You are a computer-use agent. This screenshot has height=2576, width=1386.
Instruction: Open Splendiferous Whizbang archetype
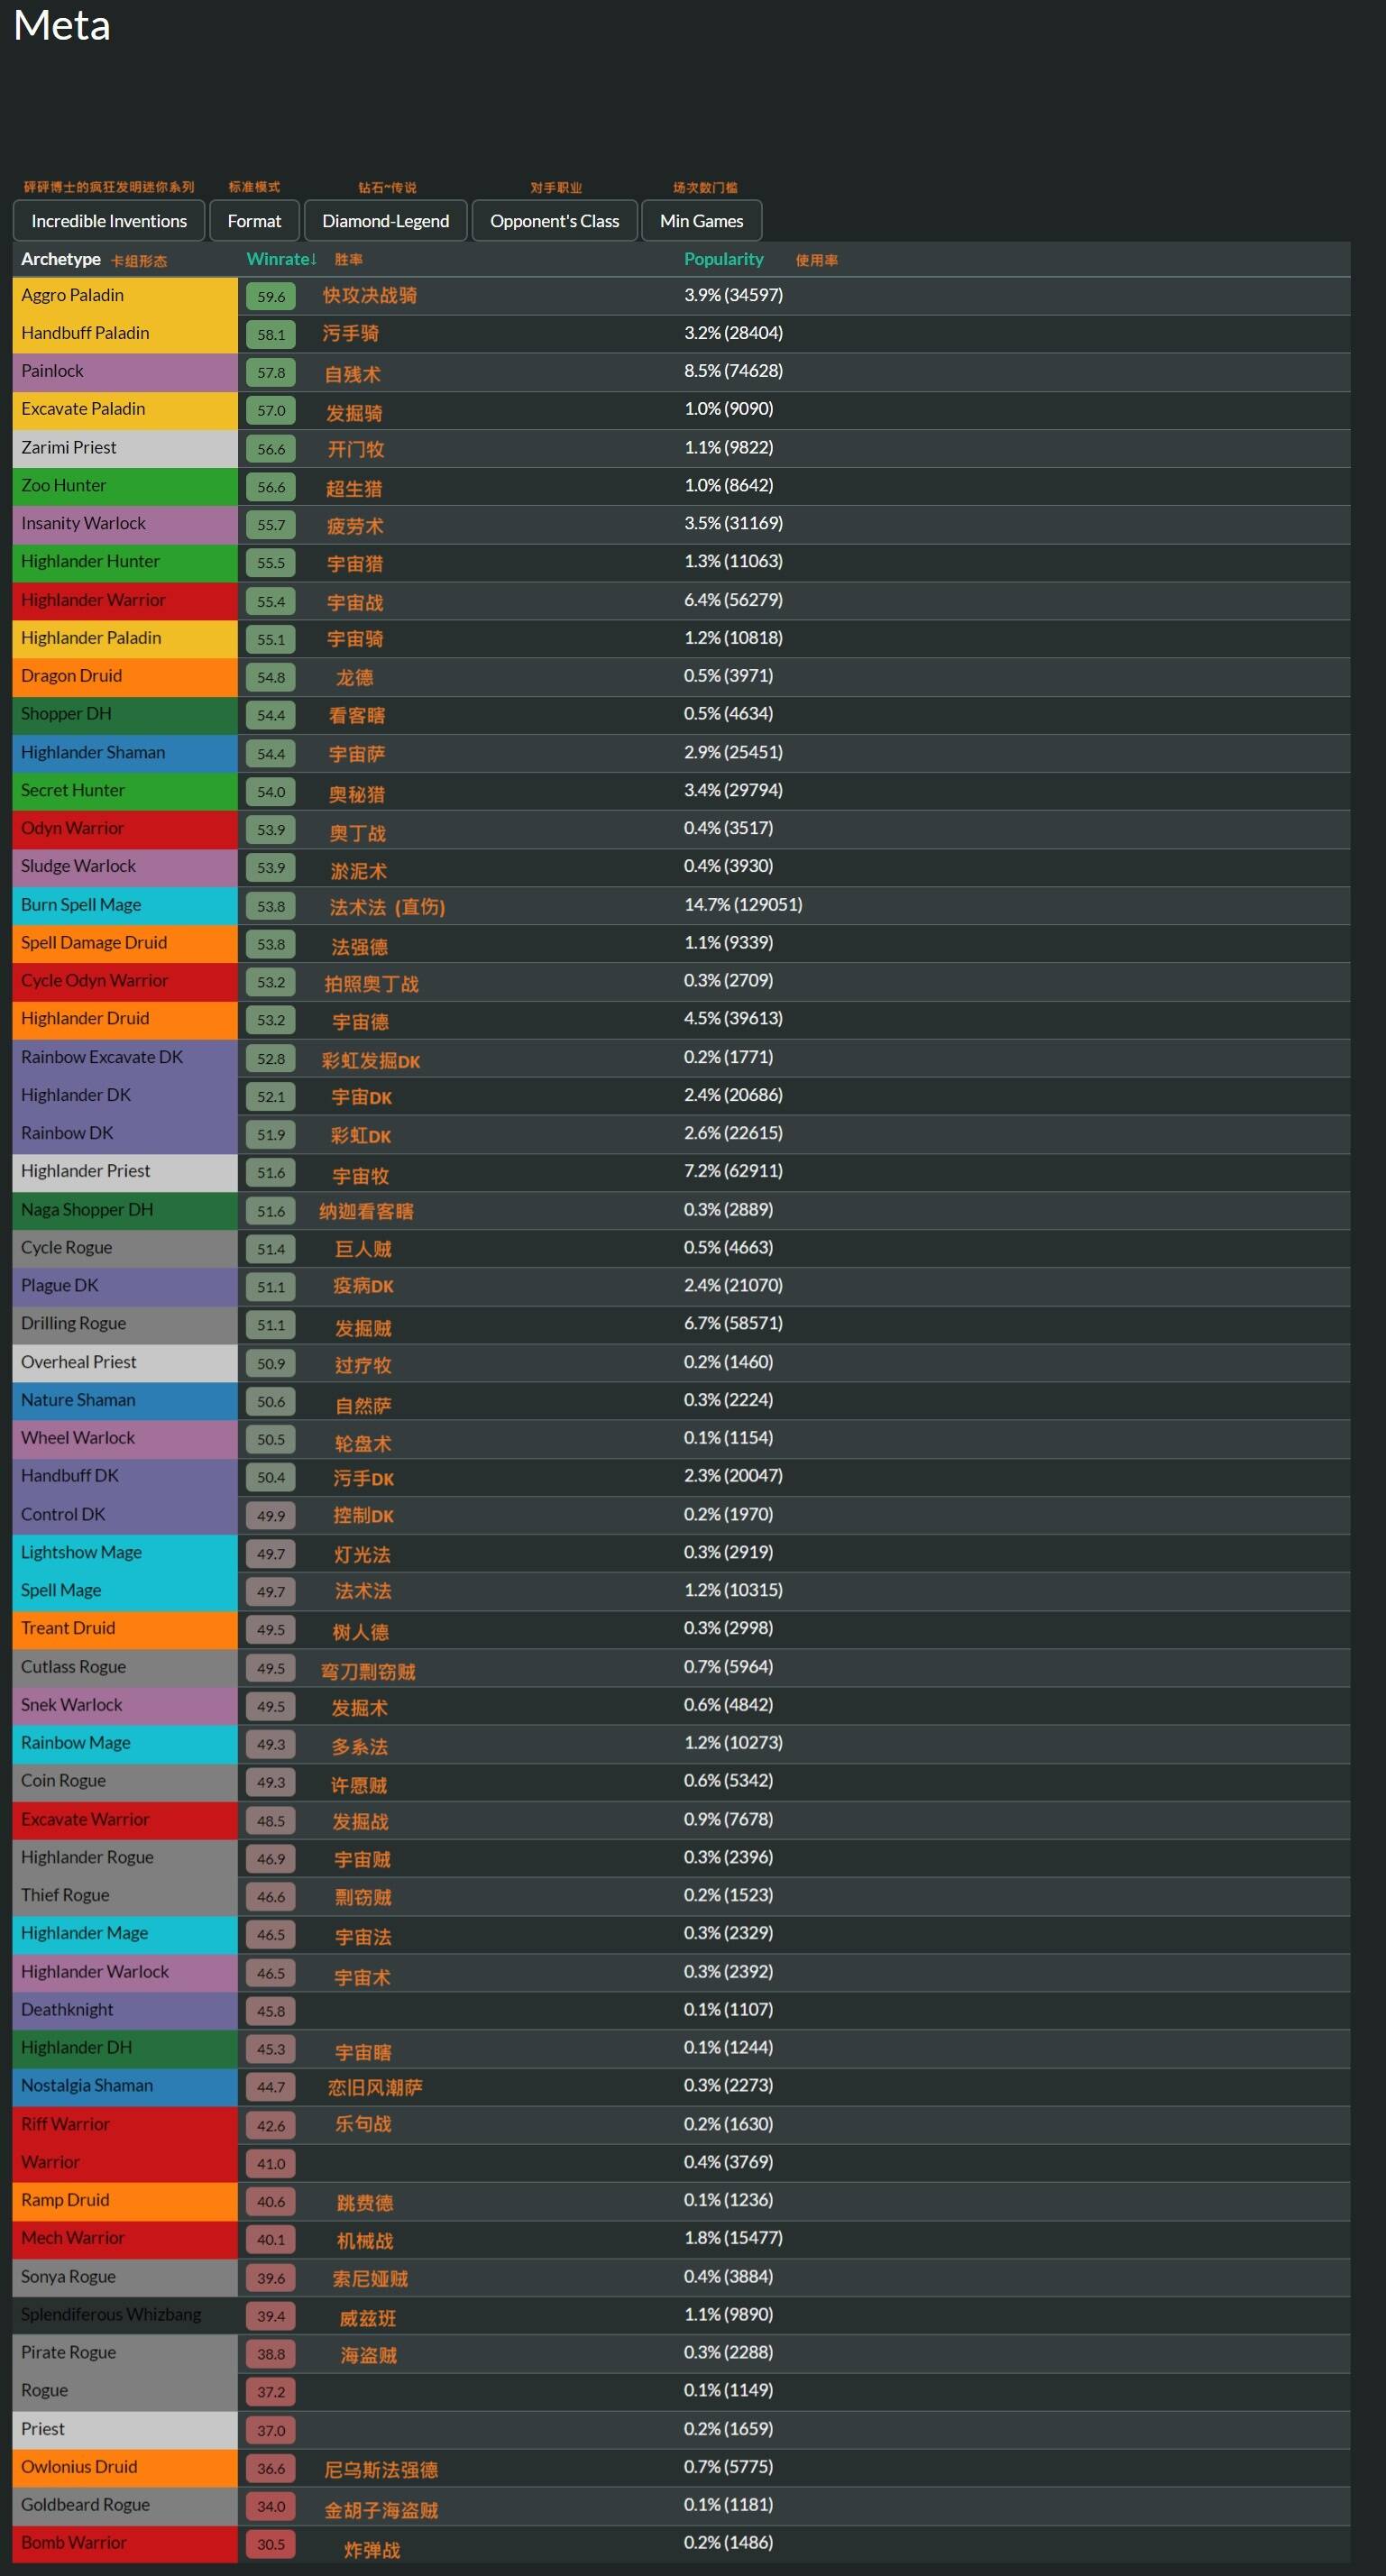[x=125, y=2316]
